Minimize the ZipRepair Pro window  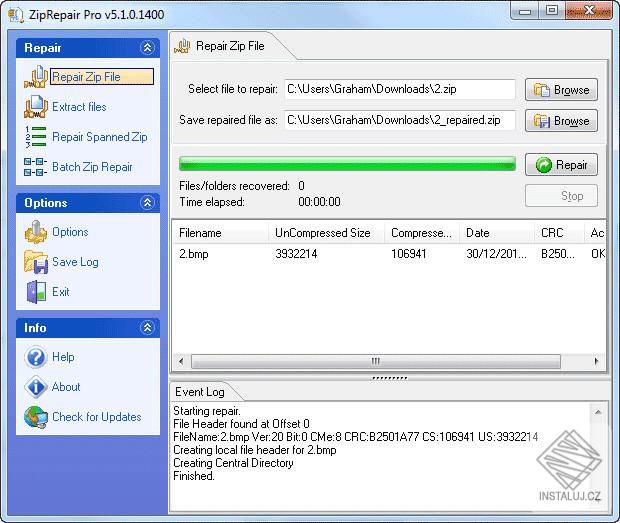click(525, 11)
